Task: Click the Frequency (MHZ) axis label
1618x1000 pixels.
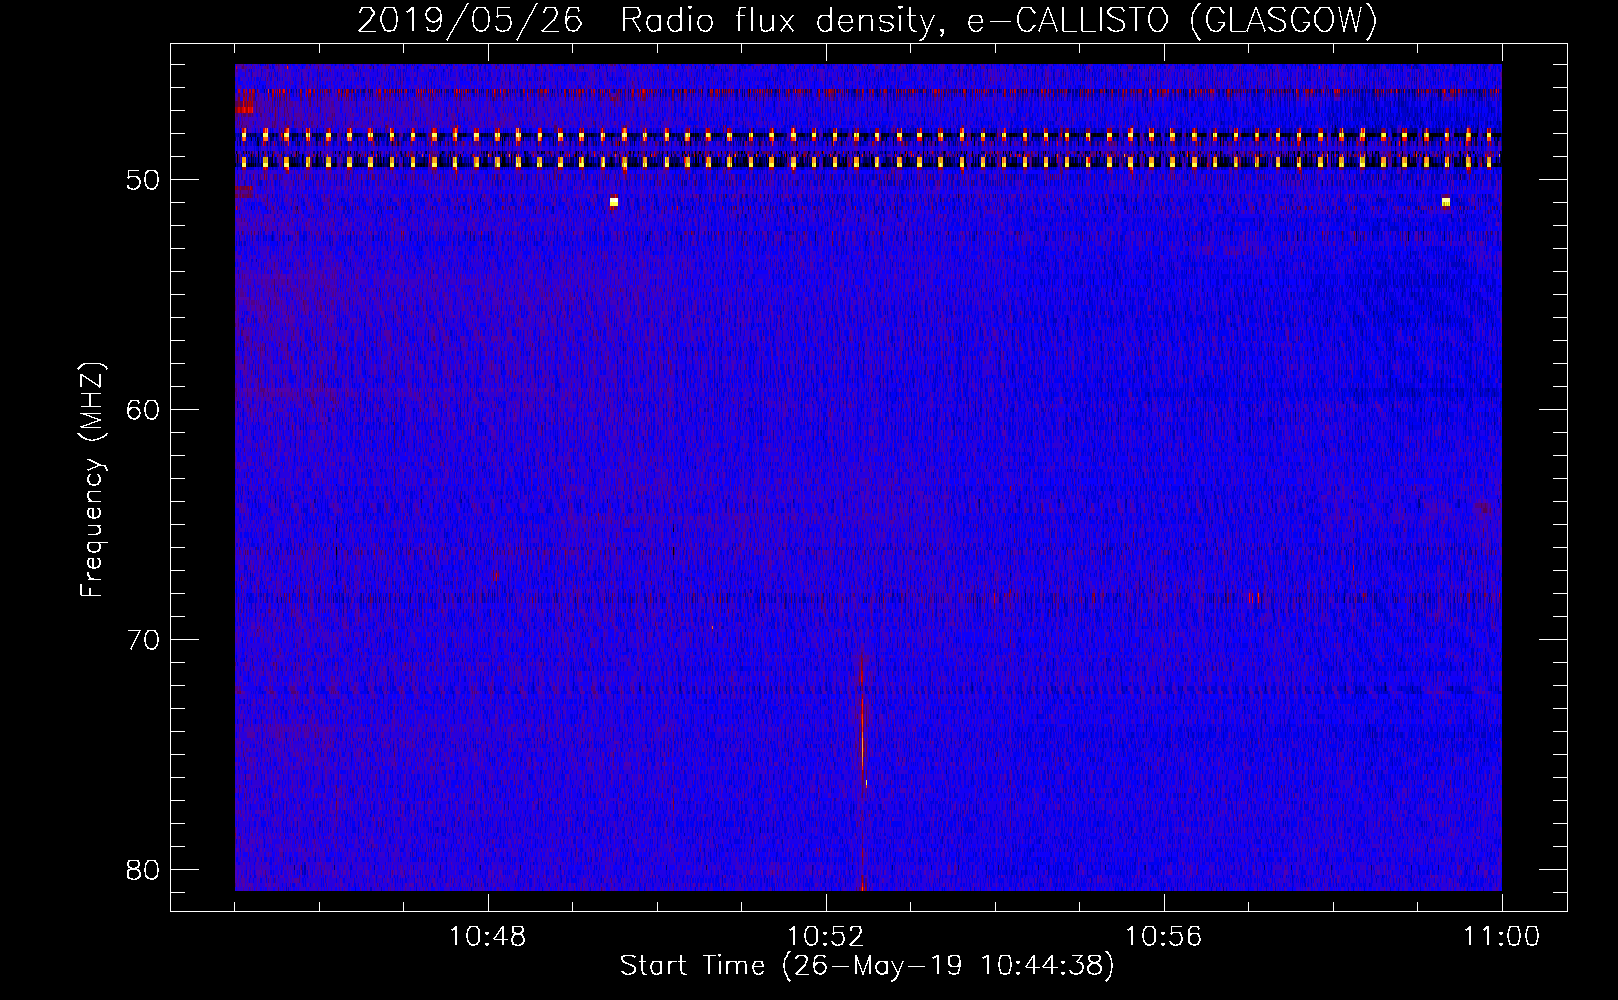Action: 92,480
